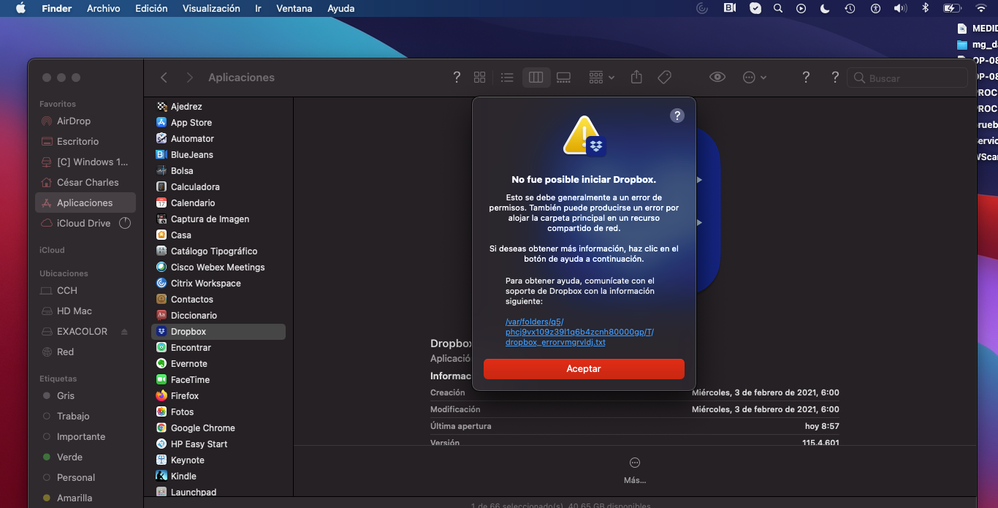Switch Finder to icon view
Screen dimensions: 998x508
tap(479, 77)
